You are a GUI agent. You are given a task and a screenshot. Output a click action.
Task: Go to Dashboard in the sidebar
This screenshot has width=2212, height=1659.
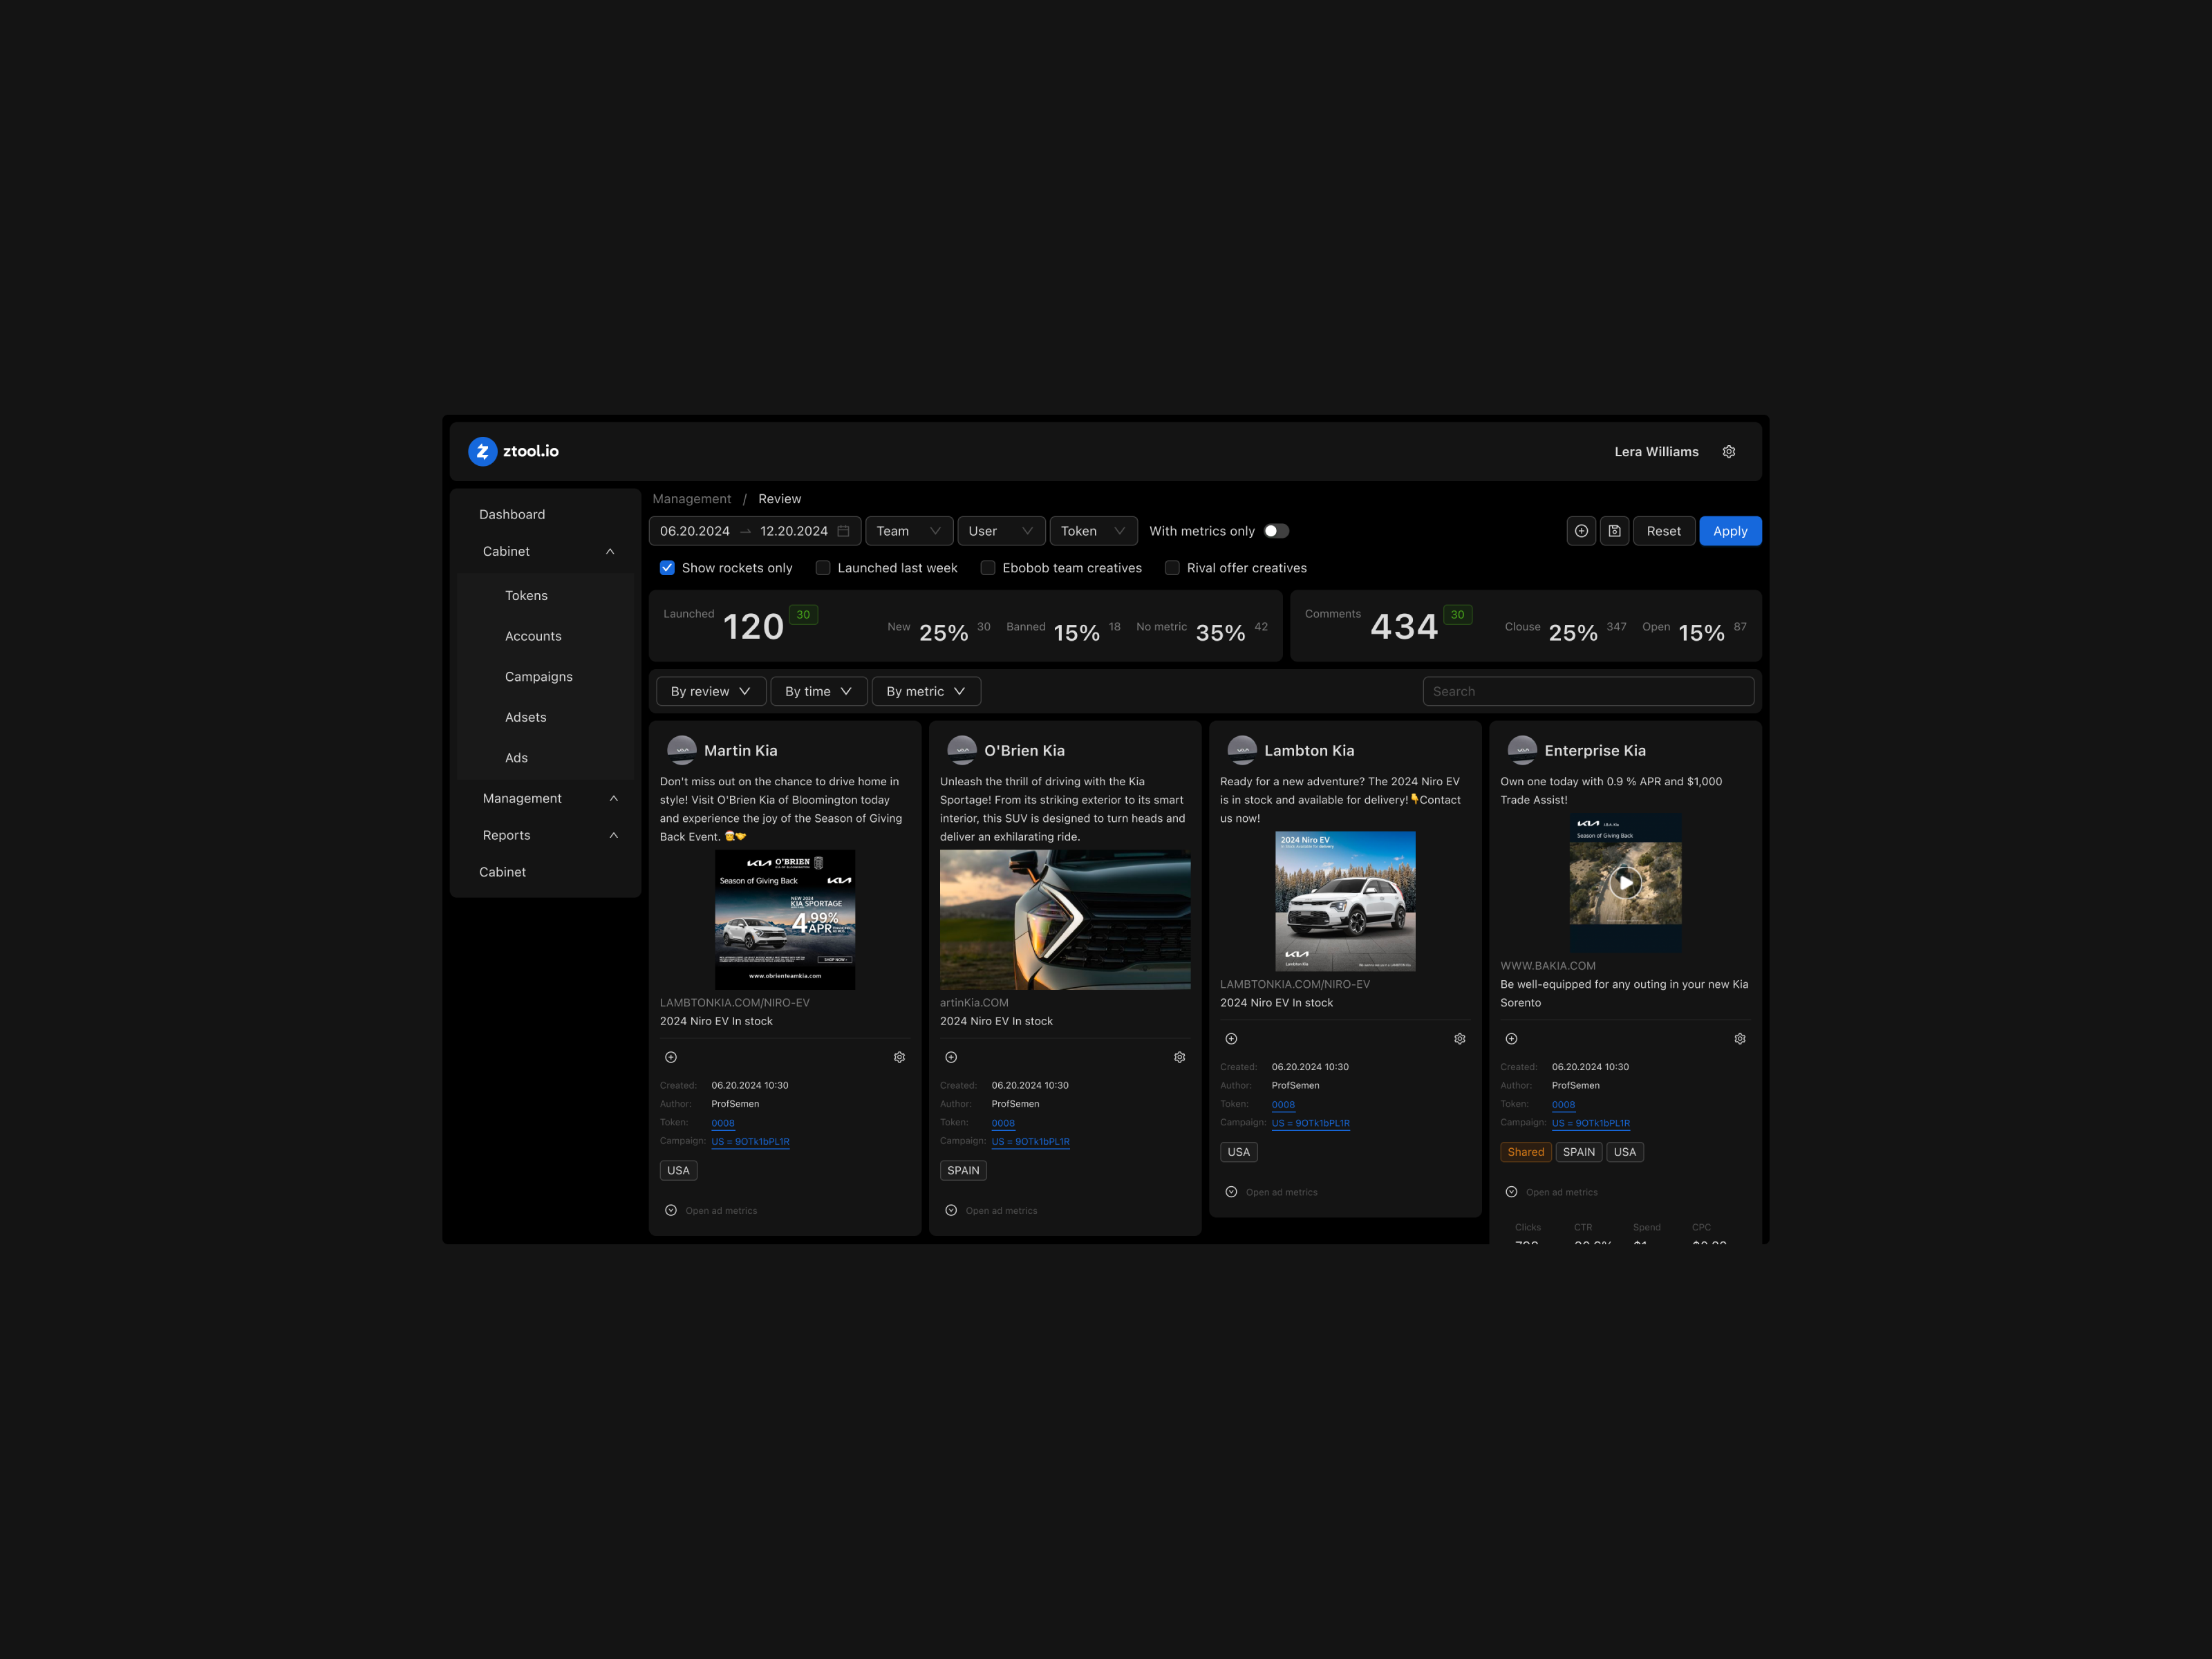click(512, 513)
